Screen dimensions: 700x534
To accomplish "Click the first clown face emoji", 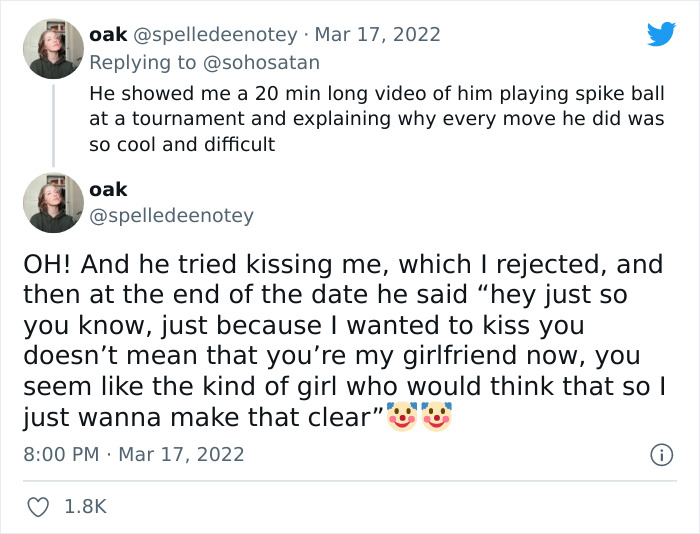I will coord(402,417).
